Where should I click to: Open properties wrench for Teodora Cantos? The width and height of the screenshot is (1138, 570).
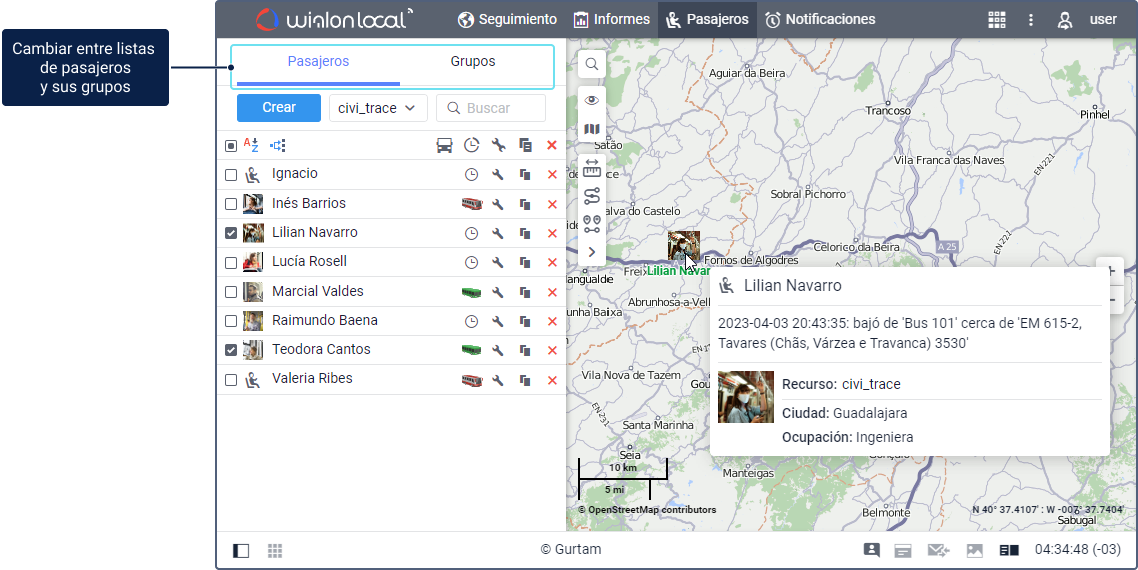coord(498,350)
